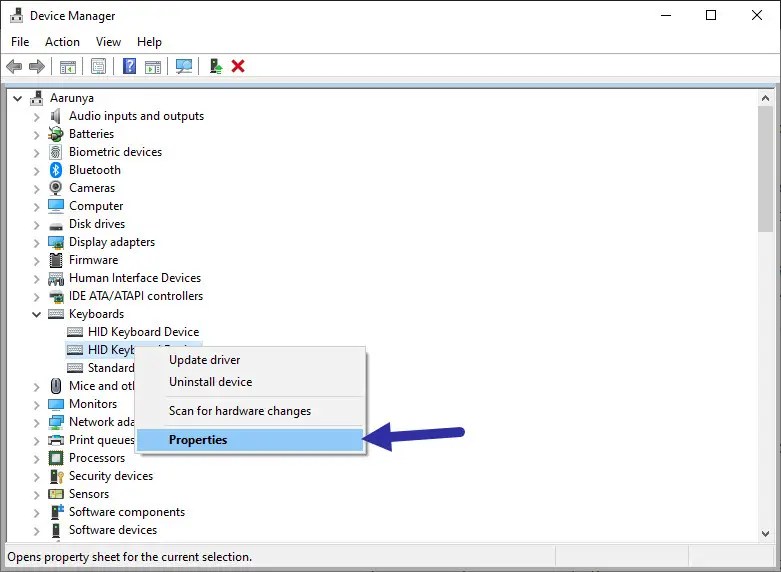781x572 pixels.
Task: Expand the Software components chevron
Action: click(36, 513)
